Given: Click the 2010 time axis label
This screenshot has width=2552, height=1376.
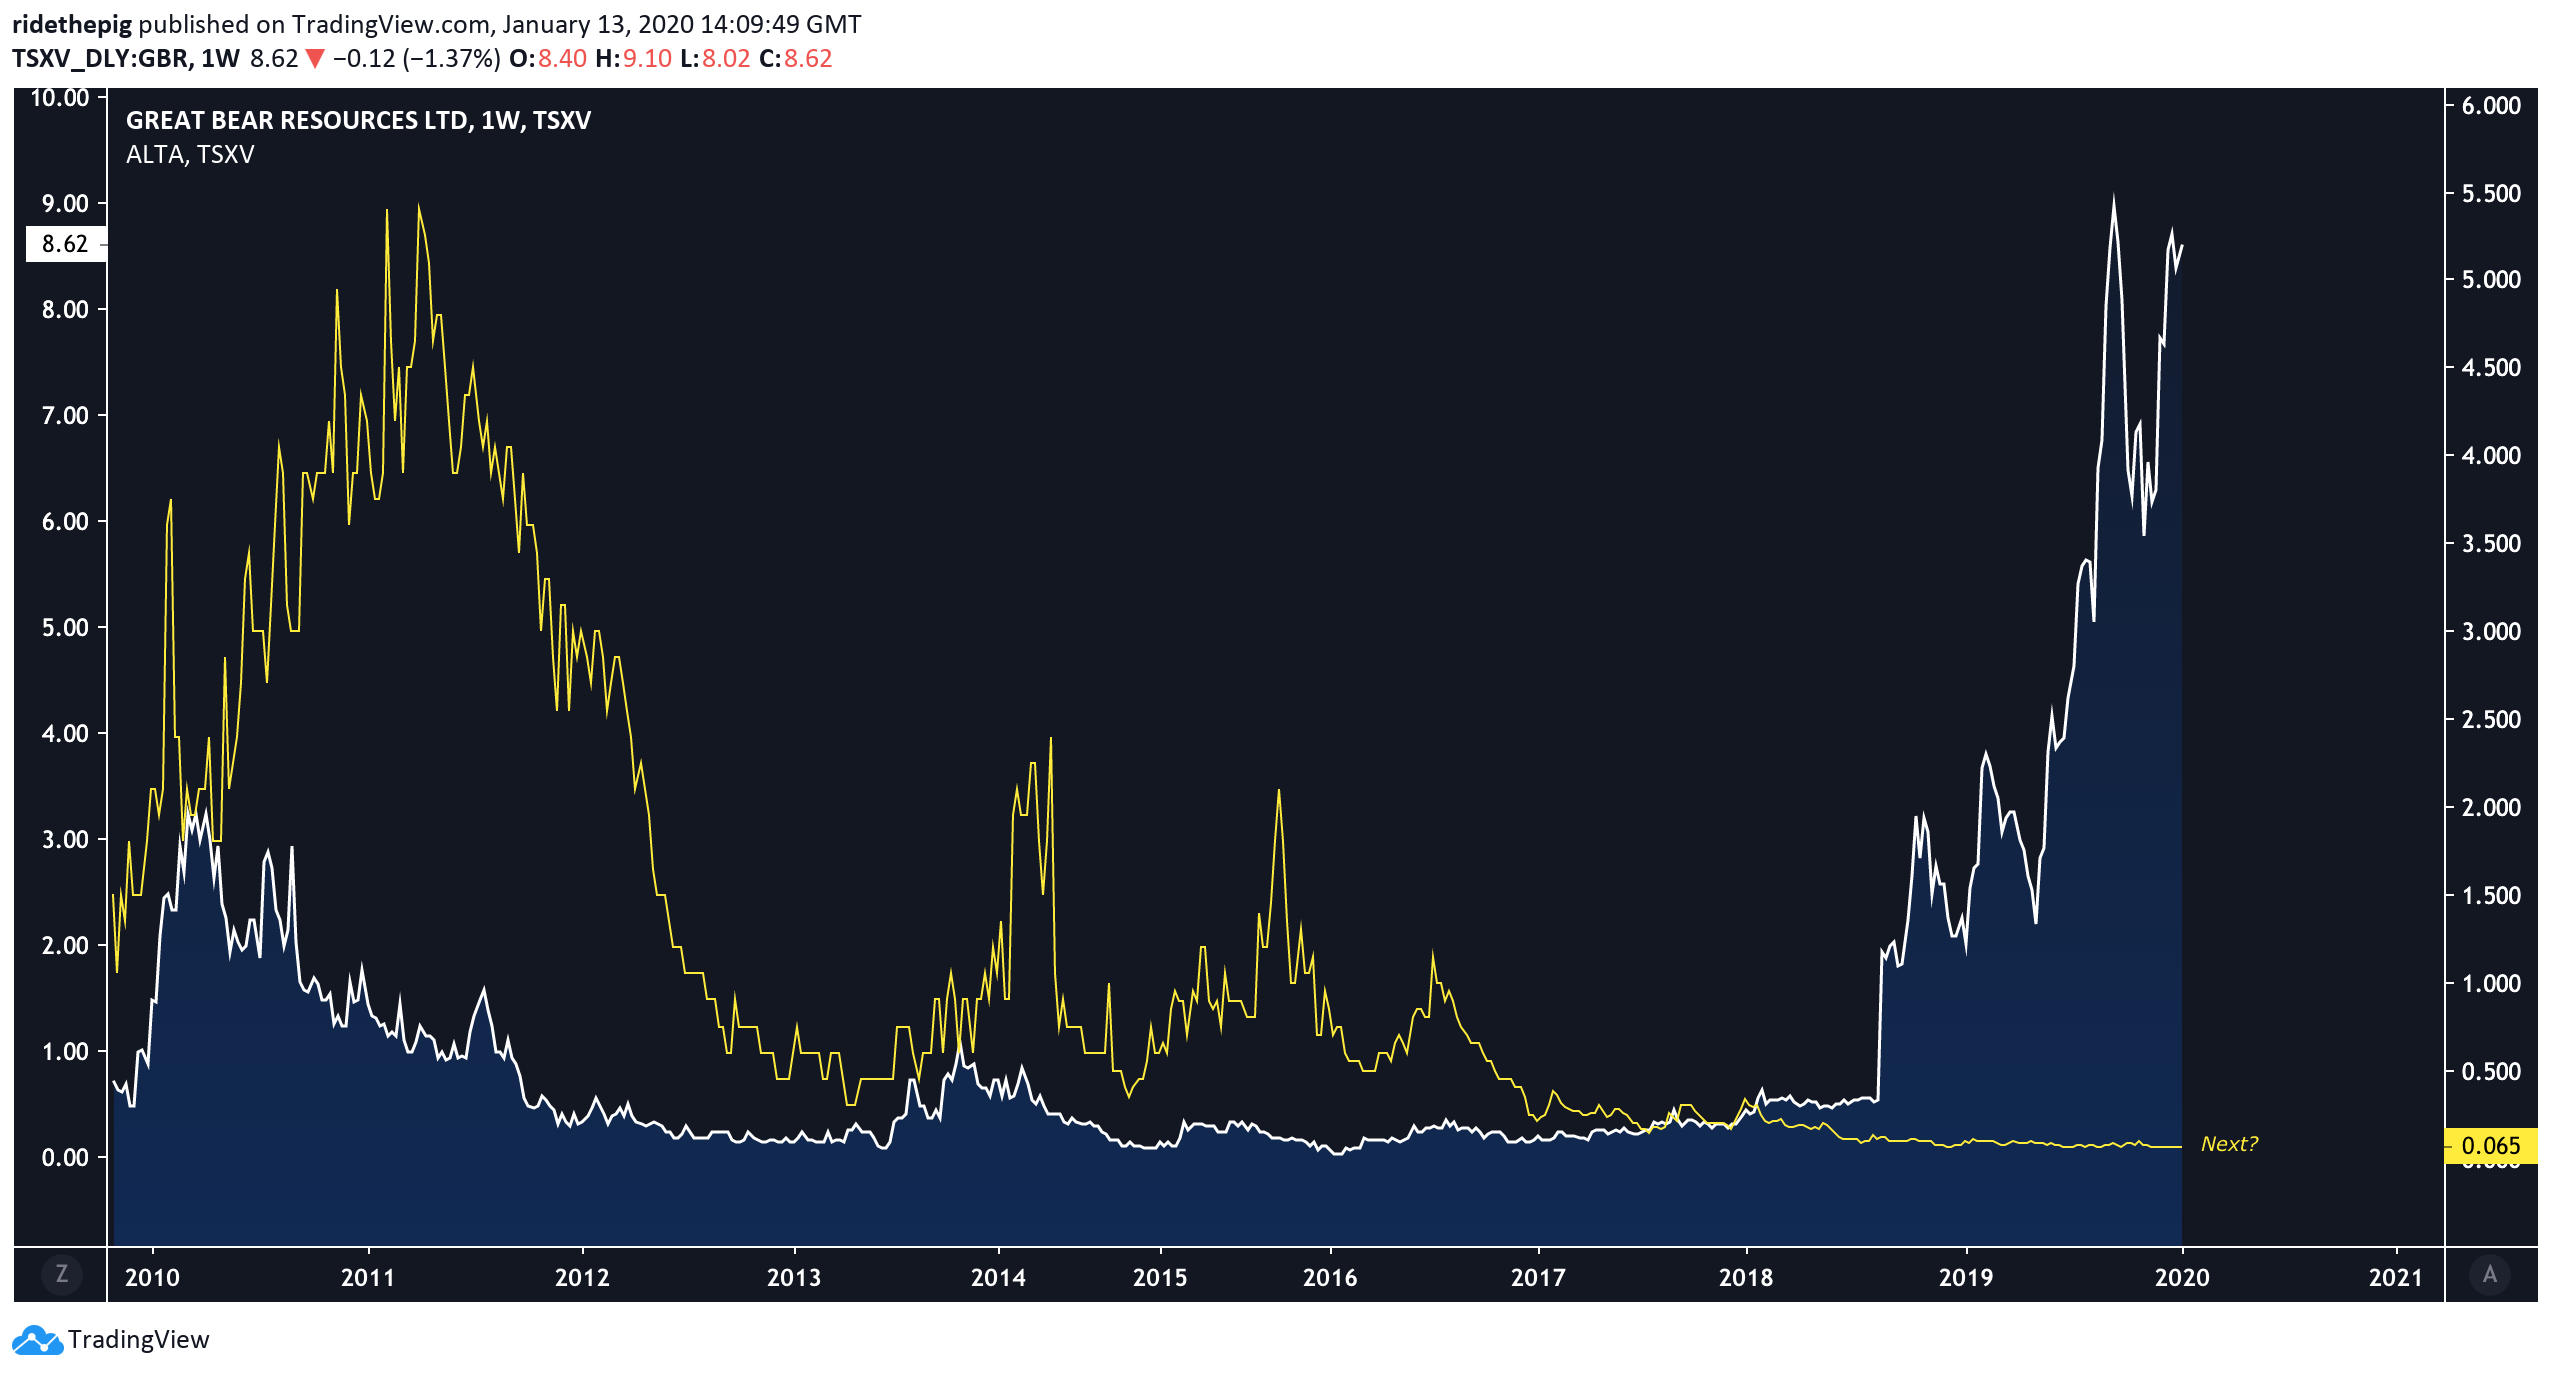Looking at the screenshot, I should pyautogui.click(x=152, y=1277).
